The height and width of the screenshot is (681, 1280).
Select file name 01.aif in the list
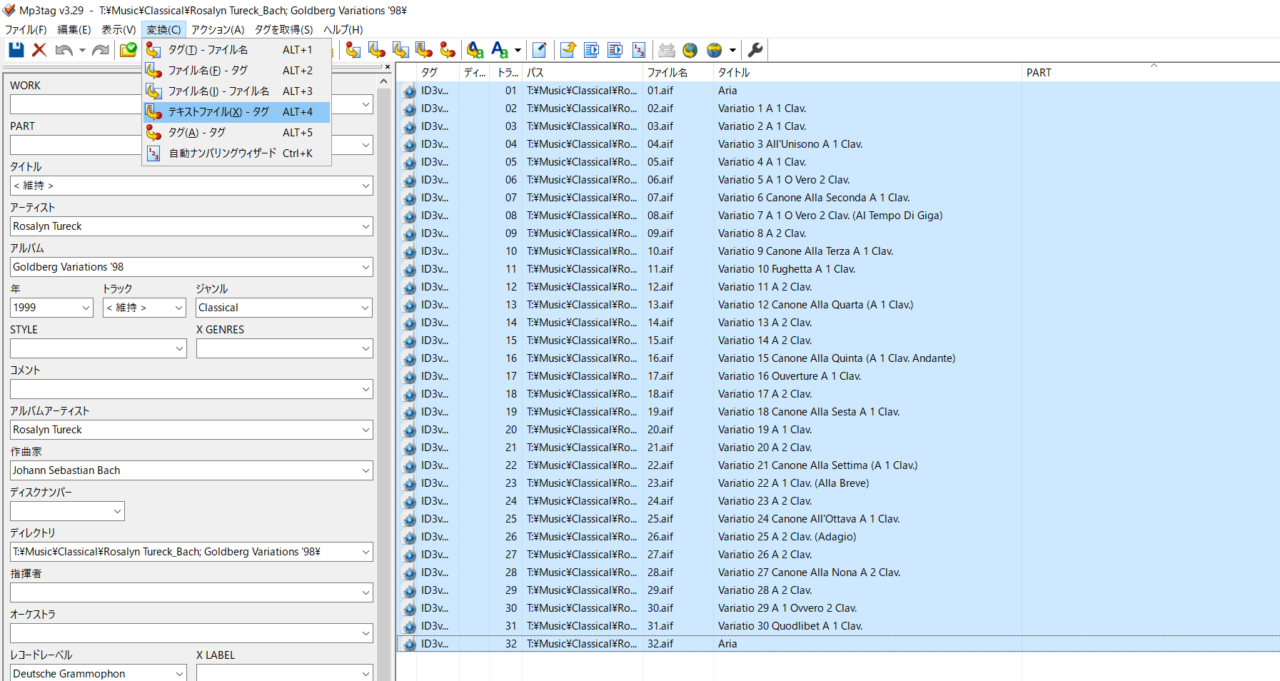click(660, 90)
